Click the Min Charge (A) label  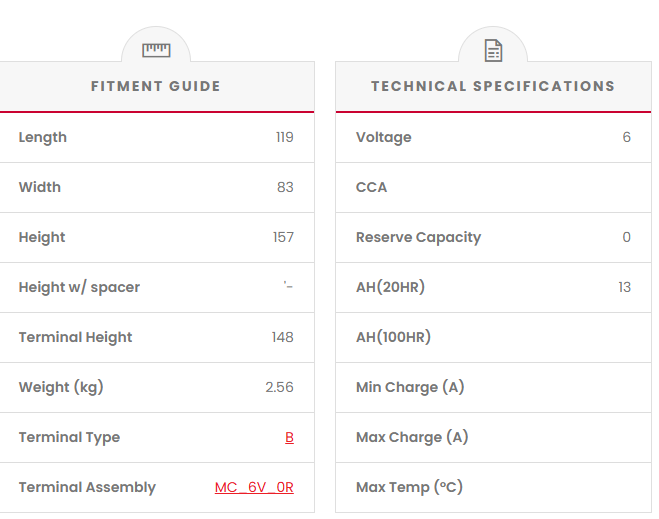410,387
